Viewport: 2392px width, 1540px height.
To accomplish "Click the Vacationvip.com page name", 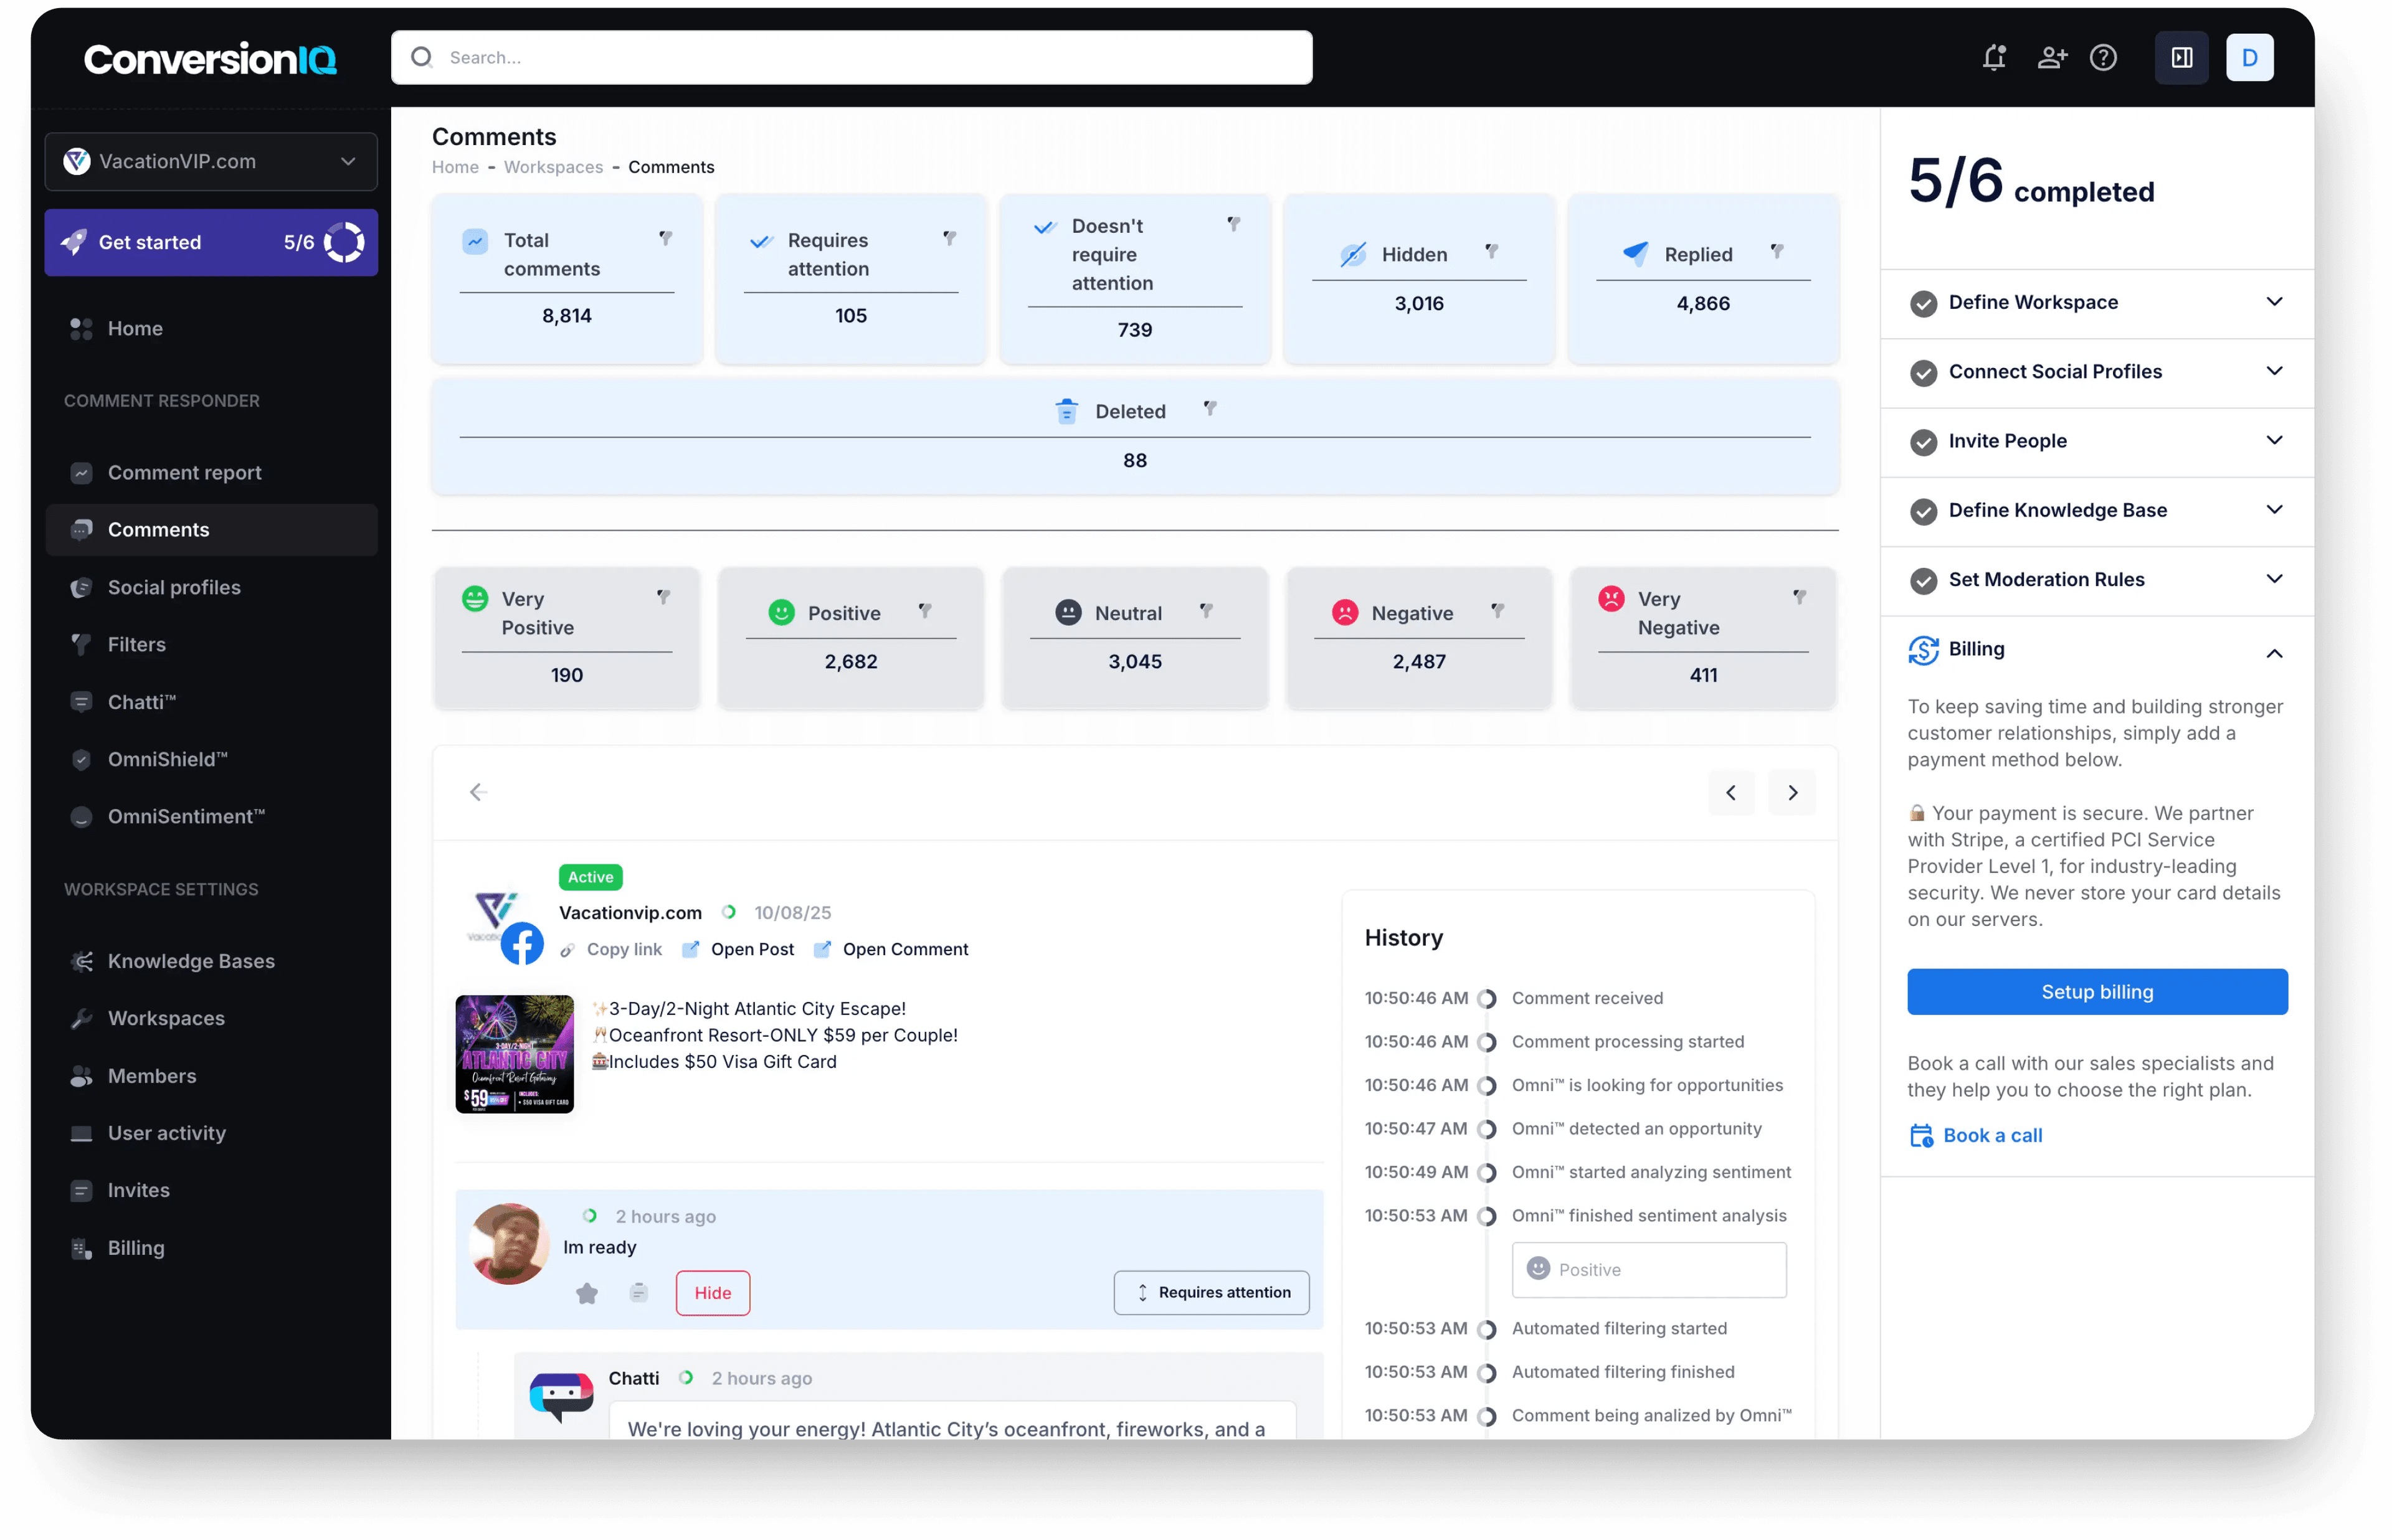I will pos(630,912).
